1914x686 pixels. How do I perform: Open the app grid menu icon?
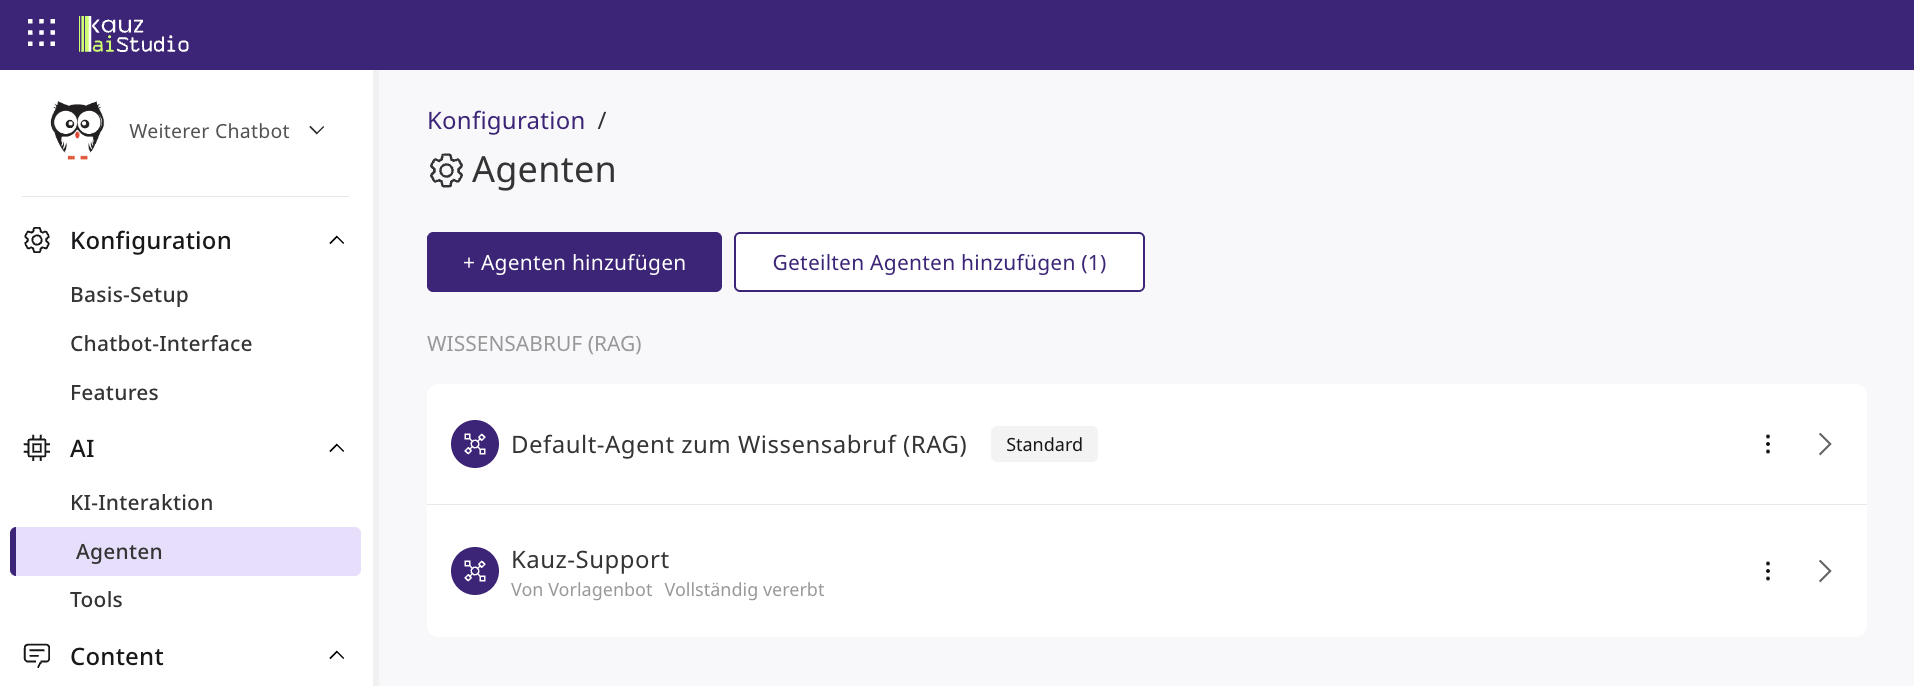coord(41,33)
